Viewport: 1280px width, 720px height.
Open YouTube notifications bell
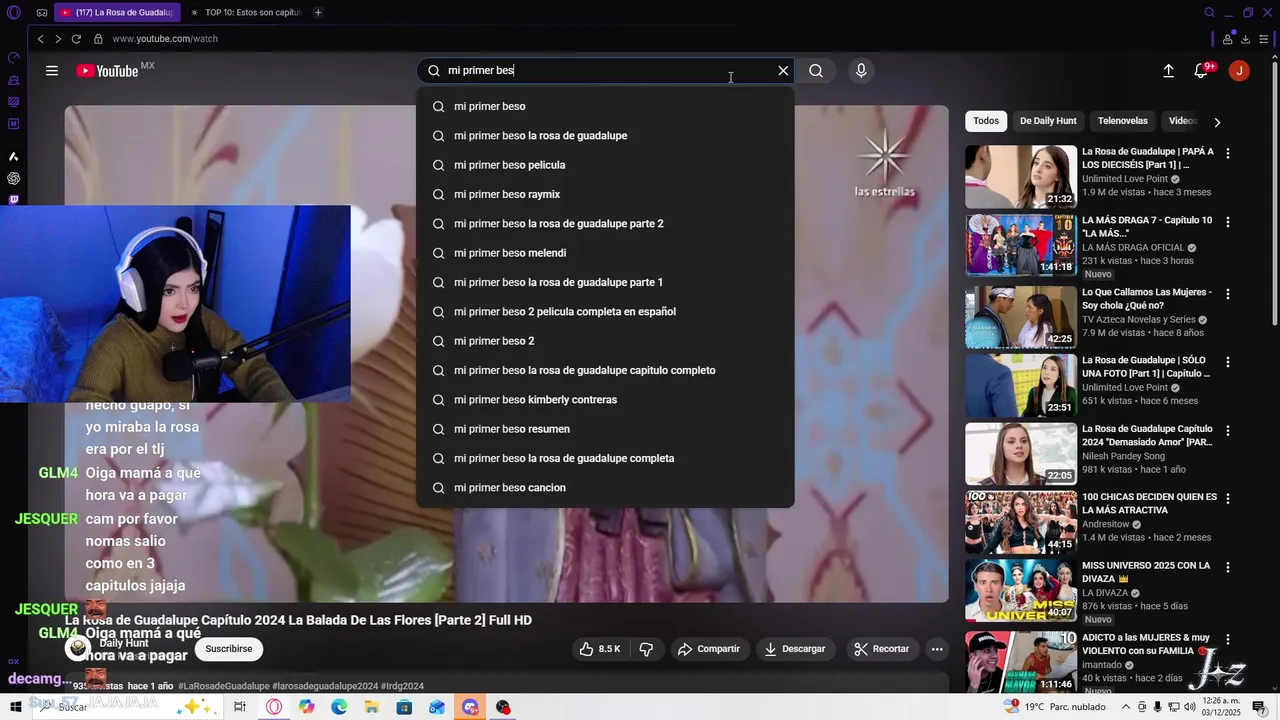[x=1201, y=71]
